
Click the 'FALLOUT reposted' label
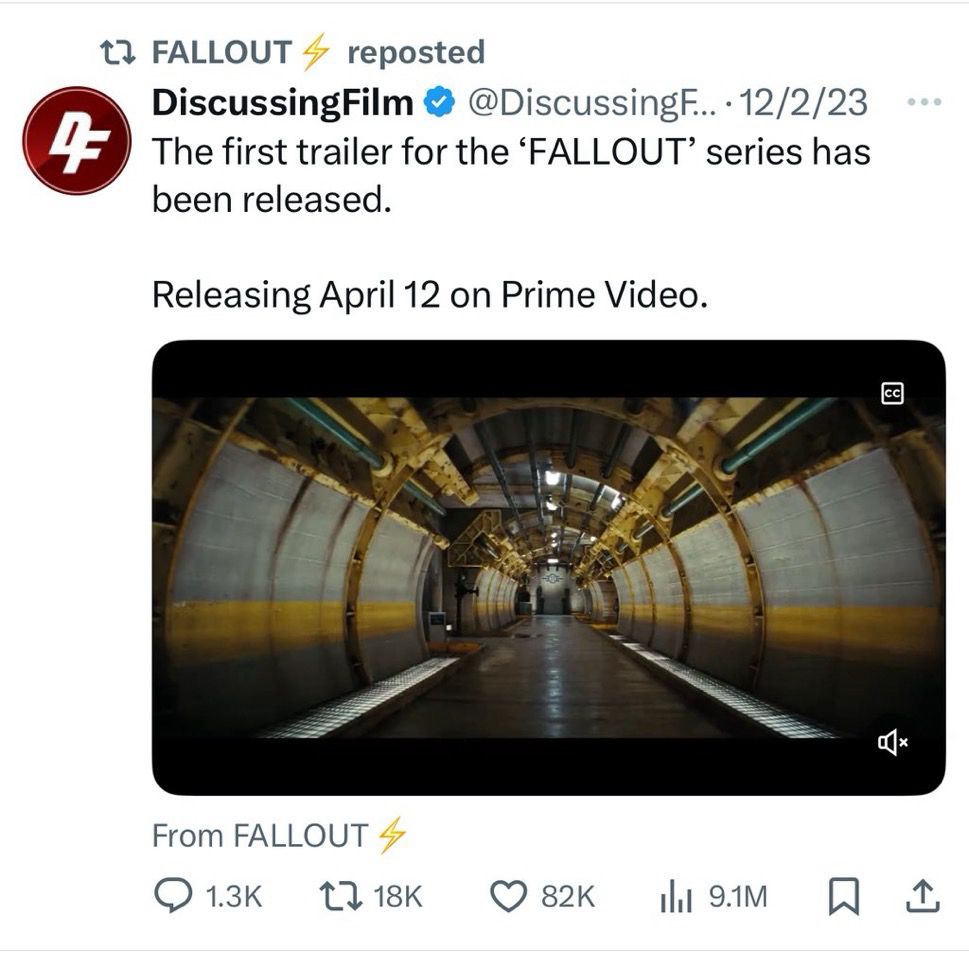pos(317,52)
